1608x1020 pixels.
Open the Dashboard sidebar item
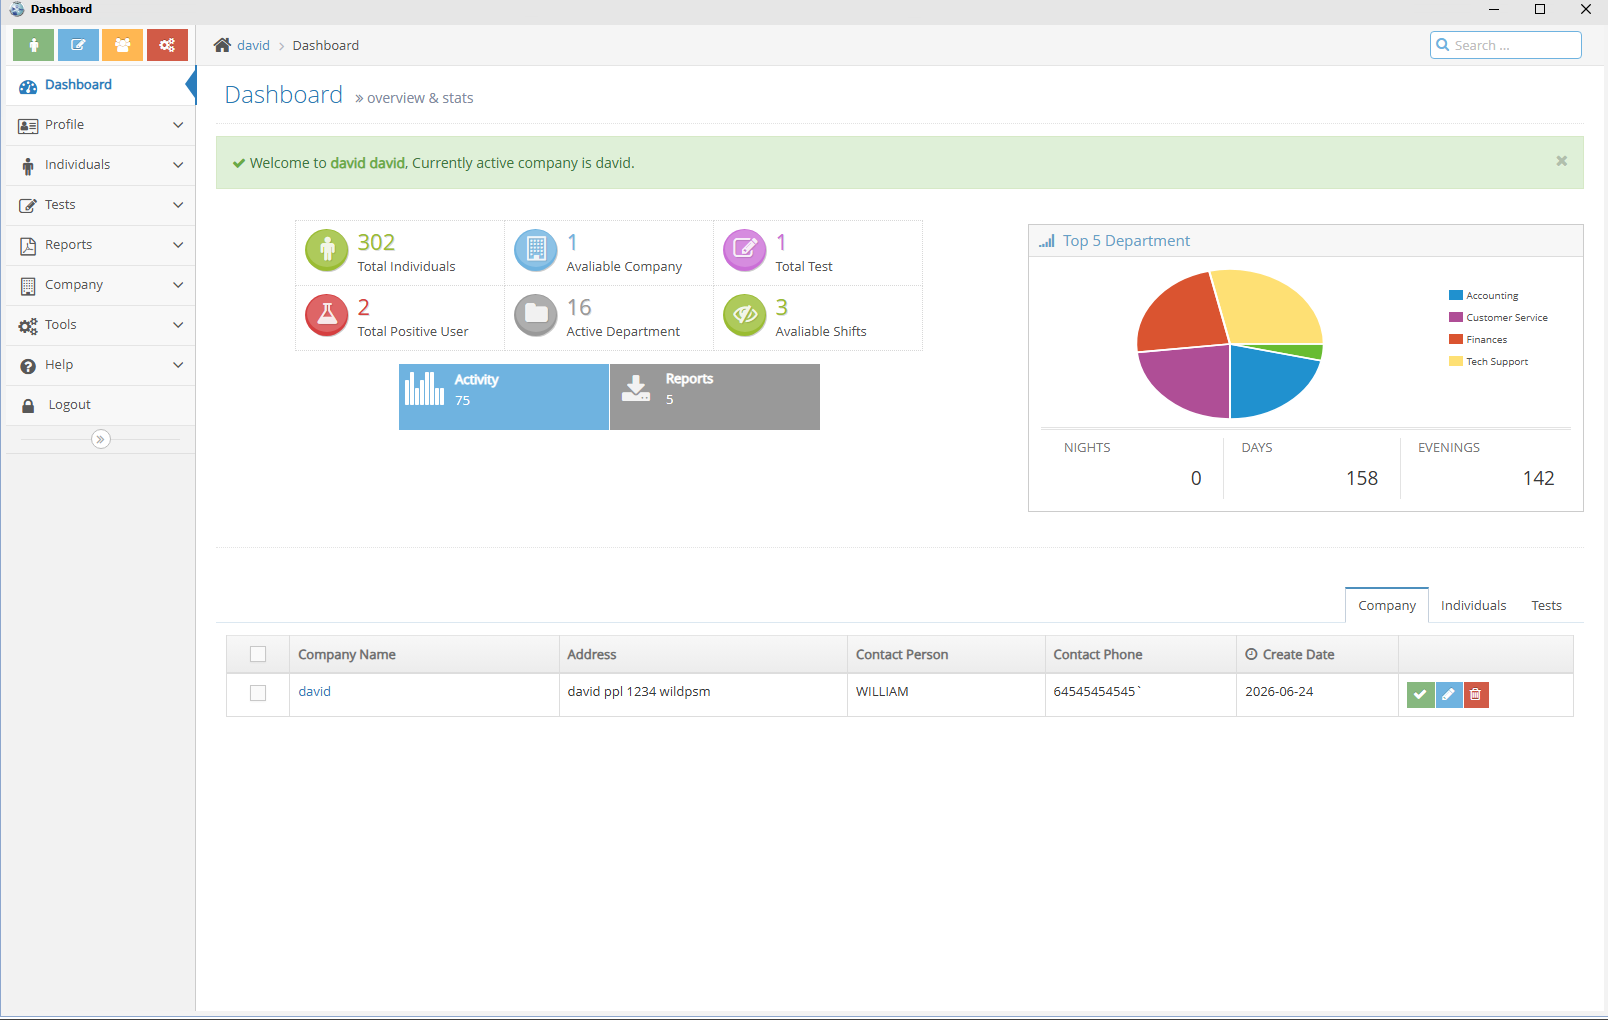point(100,85)
